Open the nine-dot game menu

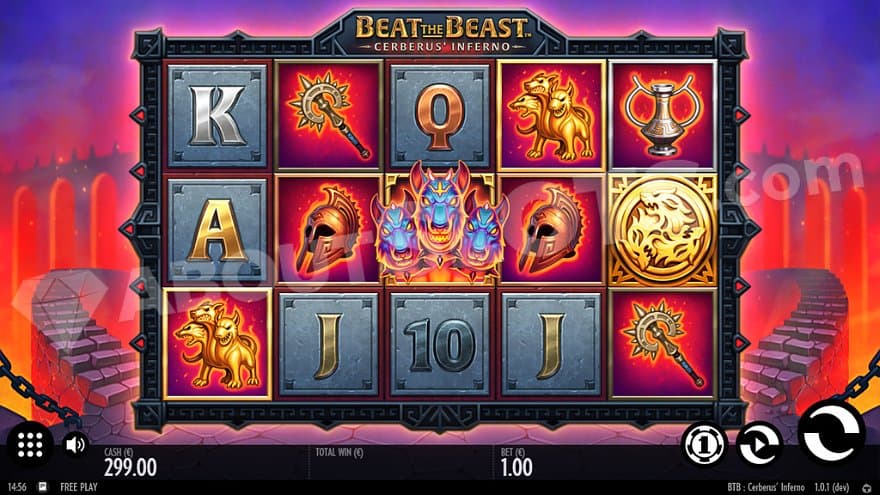(x=30, y=445)
